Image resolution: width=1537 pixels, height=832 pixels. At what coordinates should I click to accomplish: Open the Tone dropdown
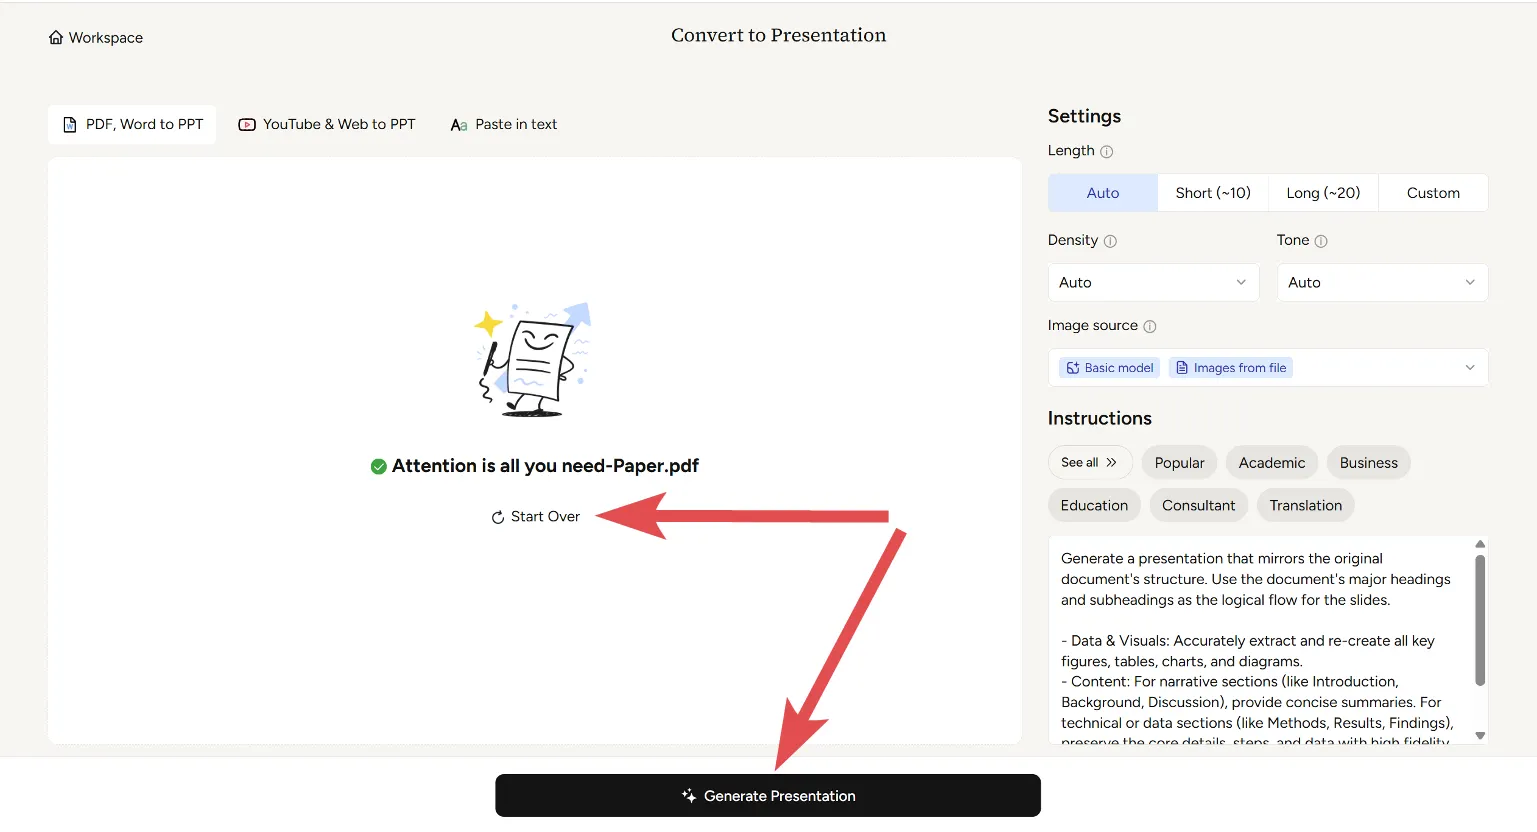pyautogui.click(x=1381, y=283)
